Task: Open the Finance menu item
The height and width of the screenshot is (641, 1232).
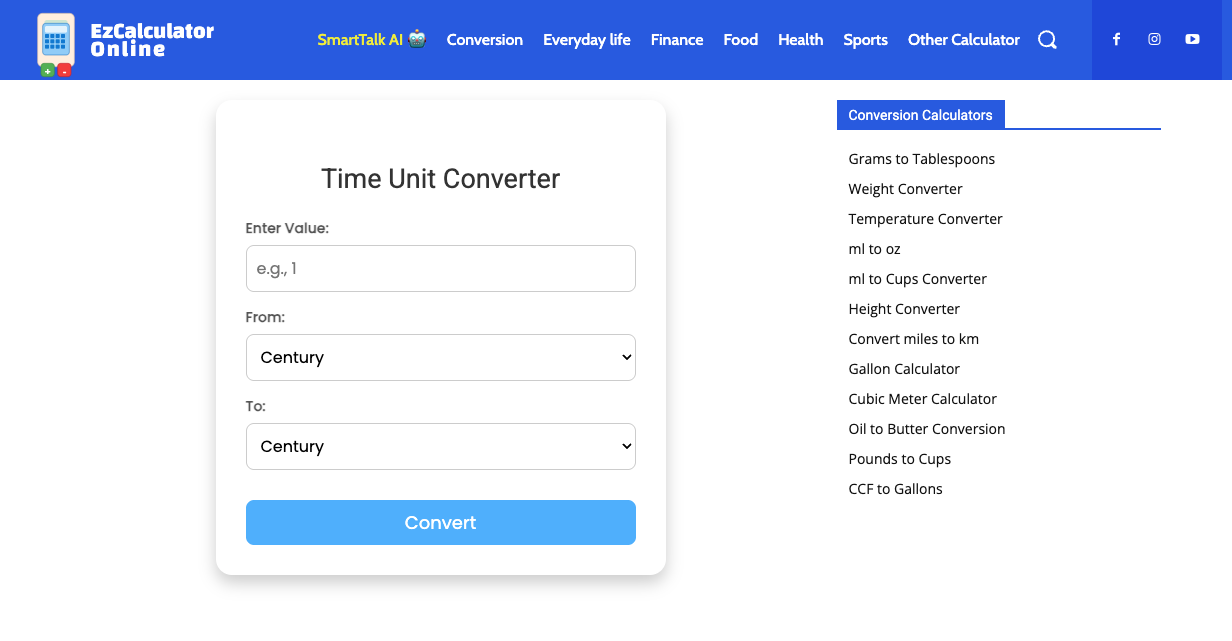Action: (677, 40)
